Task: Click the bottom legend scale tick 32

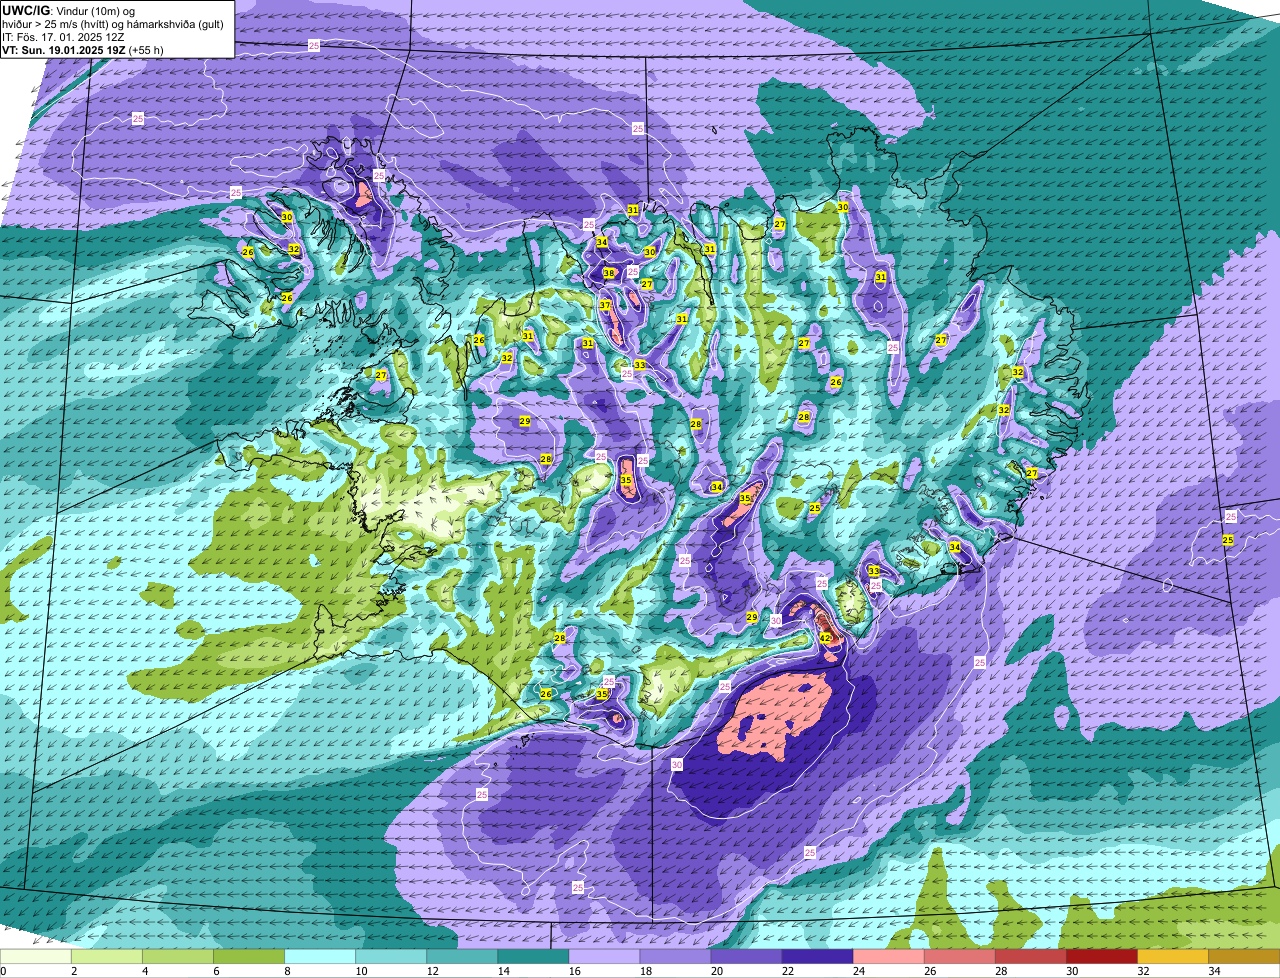Action: point(1142,971)
